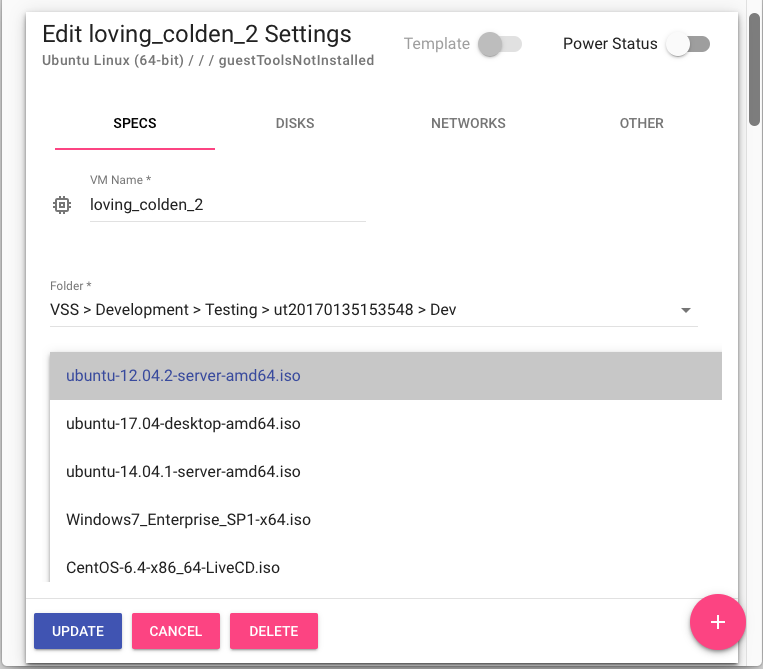
Task: Choose ubuntu-17.04-desktop-amd64.iso from list
Action: [x=385, y=424]
